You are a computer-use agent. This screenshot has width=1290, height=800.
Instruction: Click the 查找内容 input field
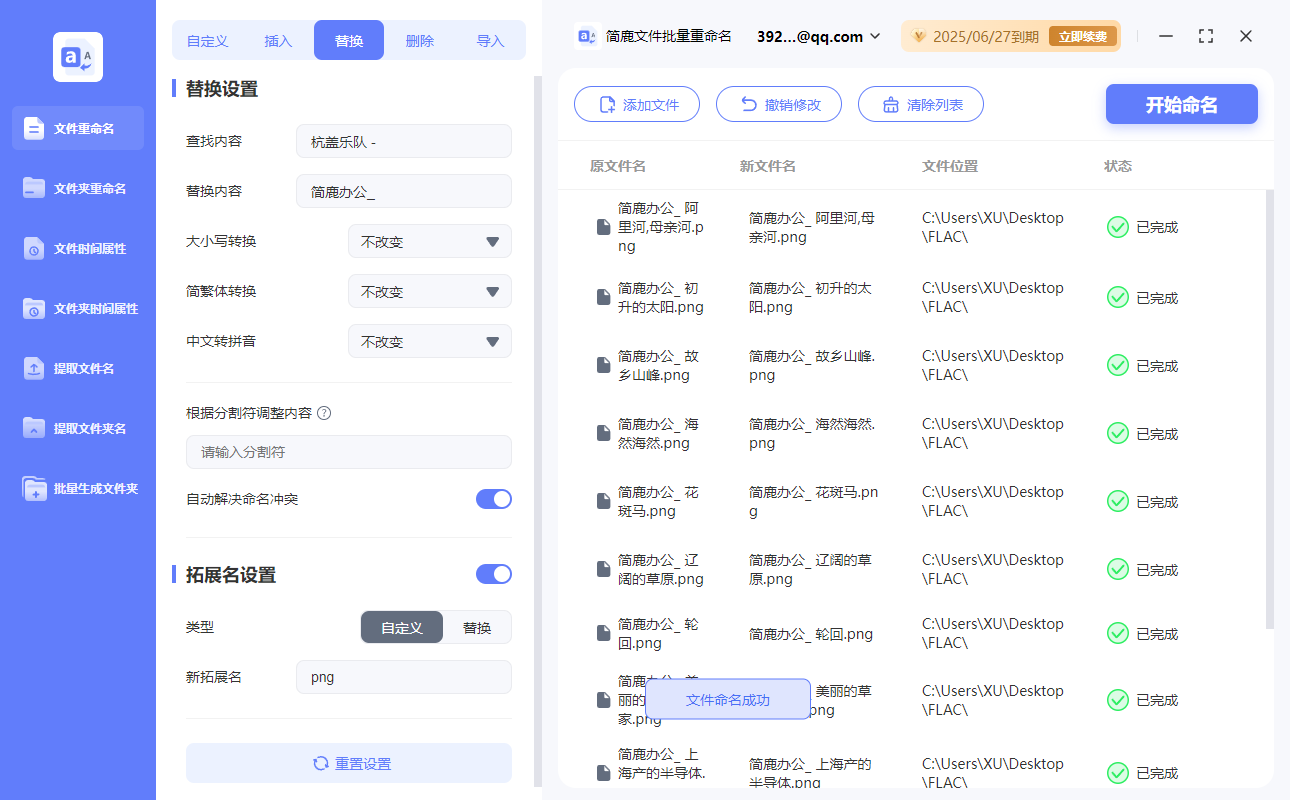coord(403,141)
